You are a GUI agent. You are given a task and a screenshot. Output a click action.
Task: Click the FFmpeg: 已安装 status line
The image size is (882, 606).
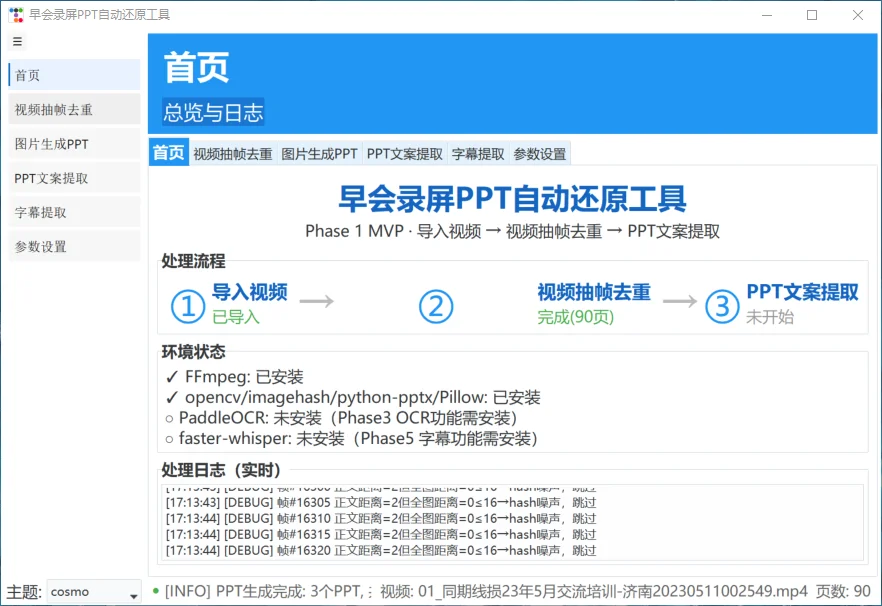click(x=235, y=377)
